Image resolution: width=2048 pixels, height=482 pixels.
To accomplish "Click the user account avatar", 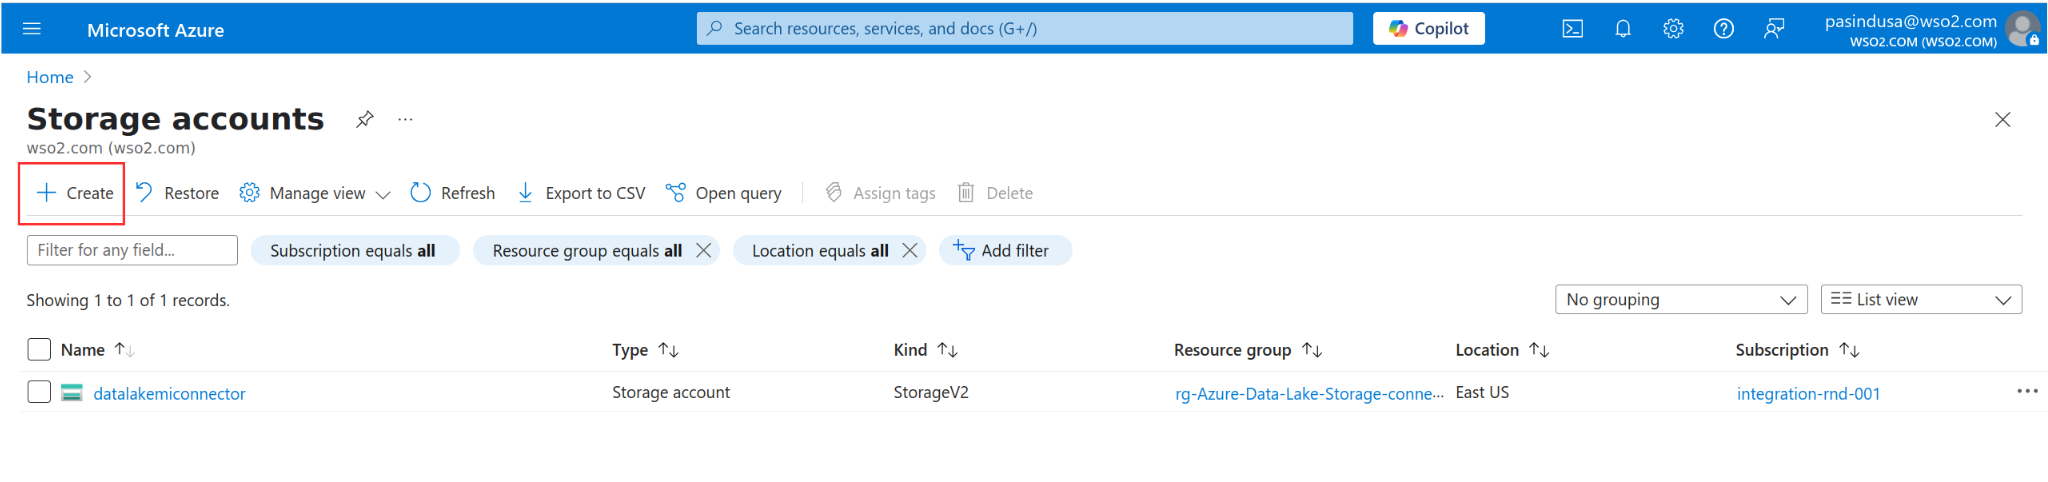I will (x=2023, y=29).
